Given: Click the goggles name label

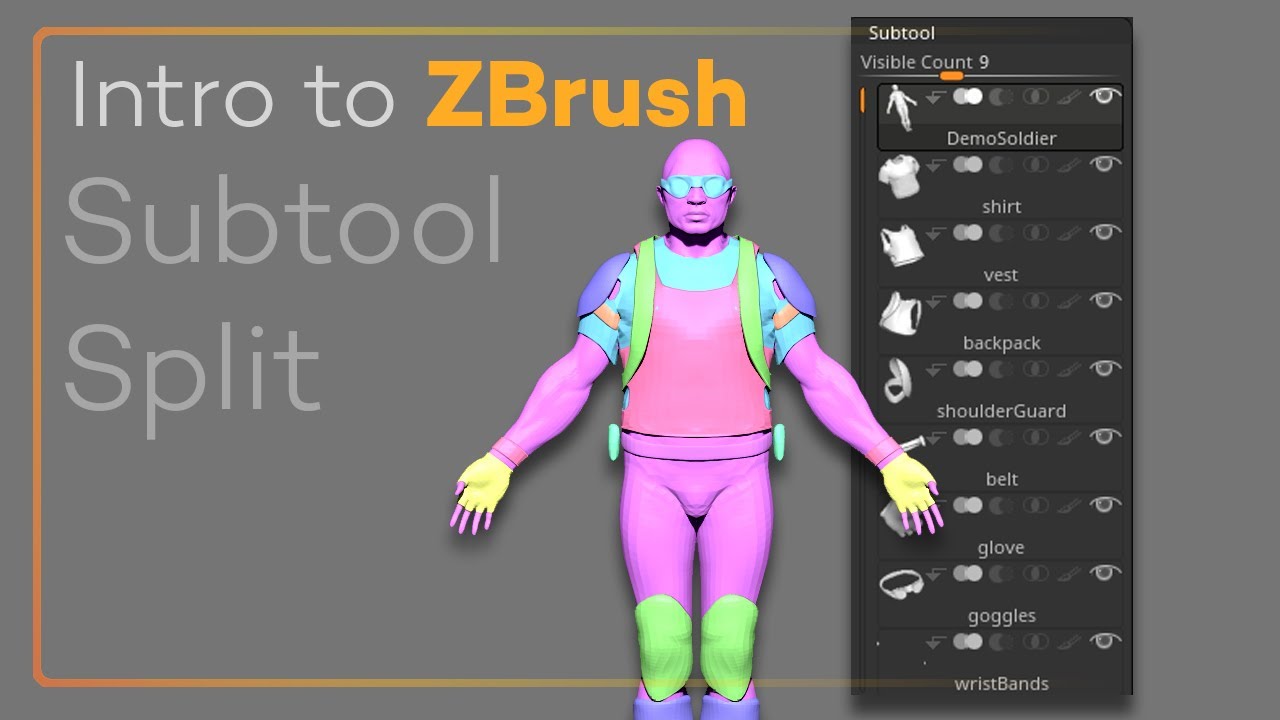Looking at the screenshot, I should pos(1001,616).
